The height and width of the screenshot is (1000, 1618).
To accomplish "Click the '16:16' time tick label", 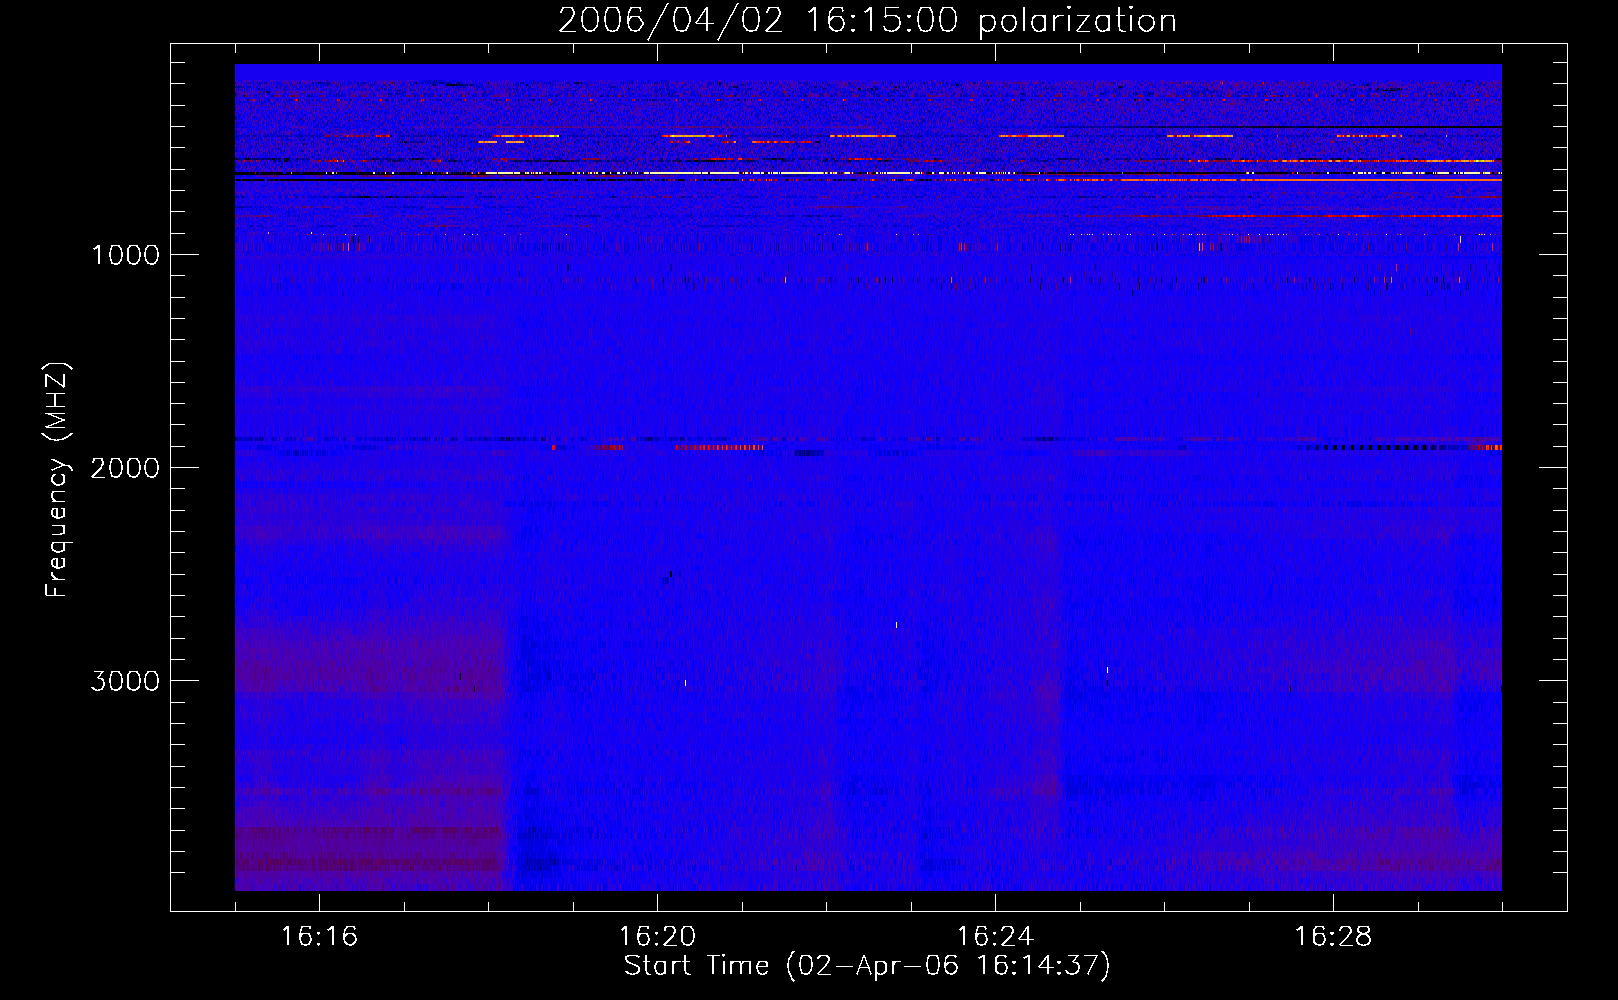I will coord(319,937).
